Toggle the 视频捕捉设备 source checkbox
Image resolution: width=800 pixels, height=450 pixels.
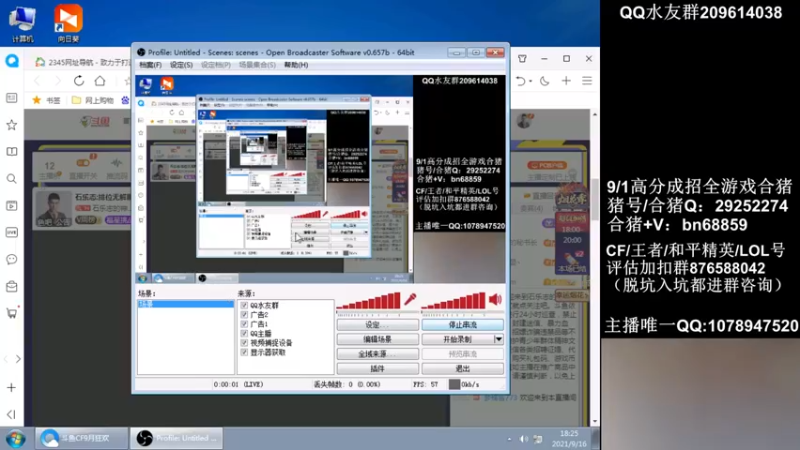tap(244, 343)
